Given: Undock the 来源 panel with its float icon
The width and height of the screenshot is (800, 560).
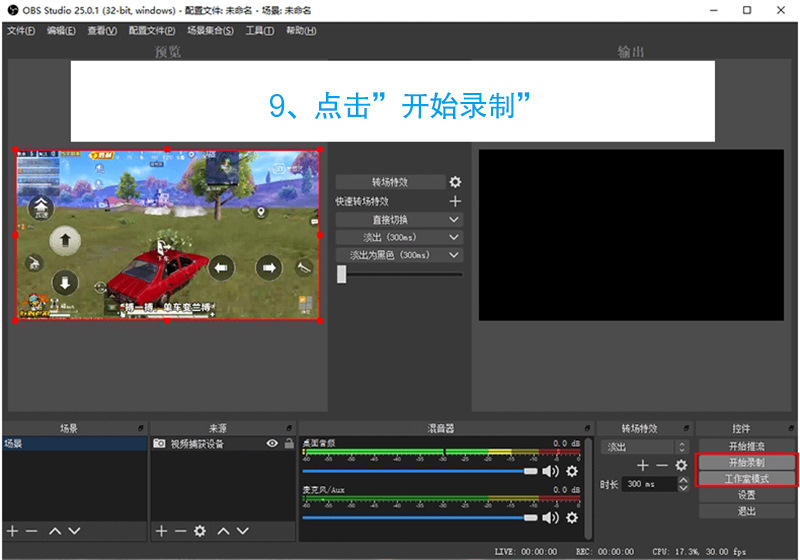Looking at the screenshot, I should (289, 428).
